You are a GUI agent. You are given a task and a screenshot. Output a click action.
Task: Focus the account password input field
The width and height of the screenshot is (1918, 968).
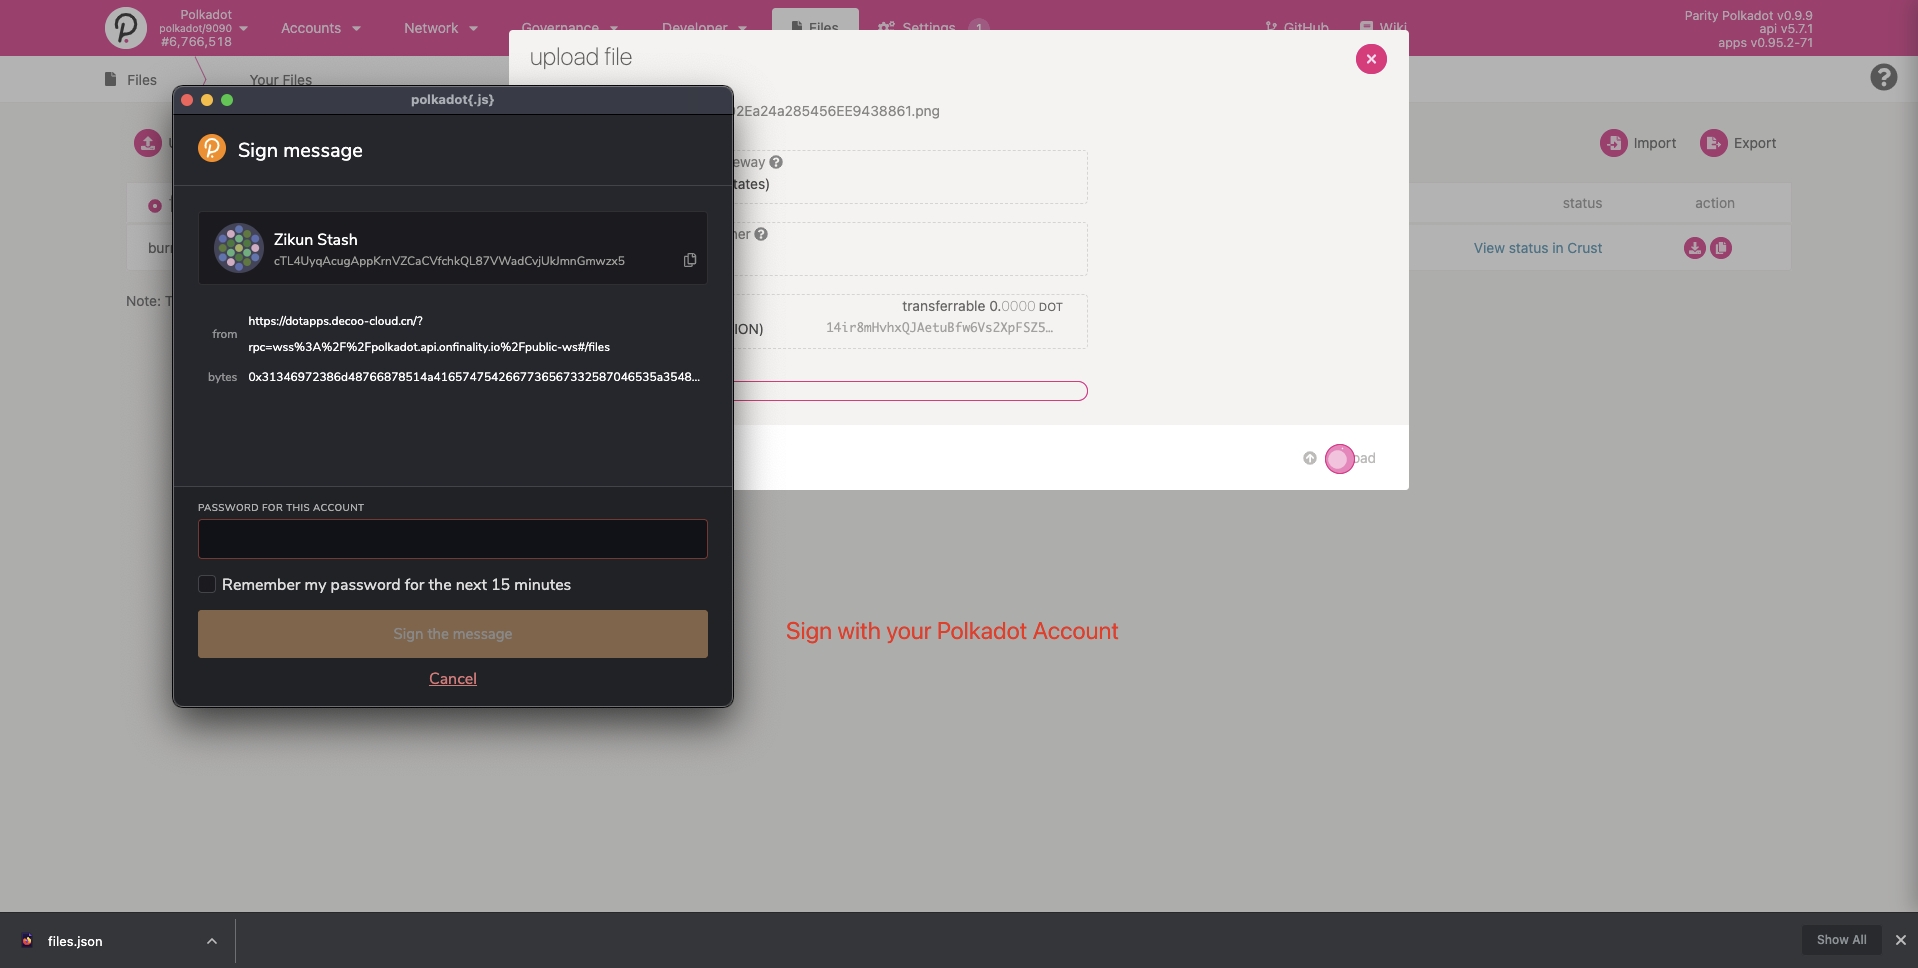point(452,539)
